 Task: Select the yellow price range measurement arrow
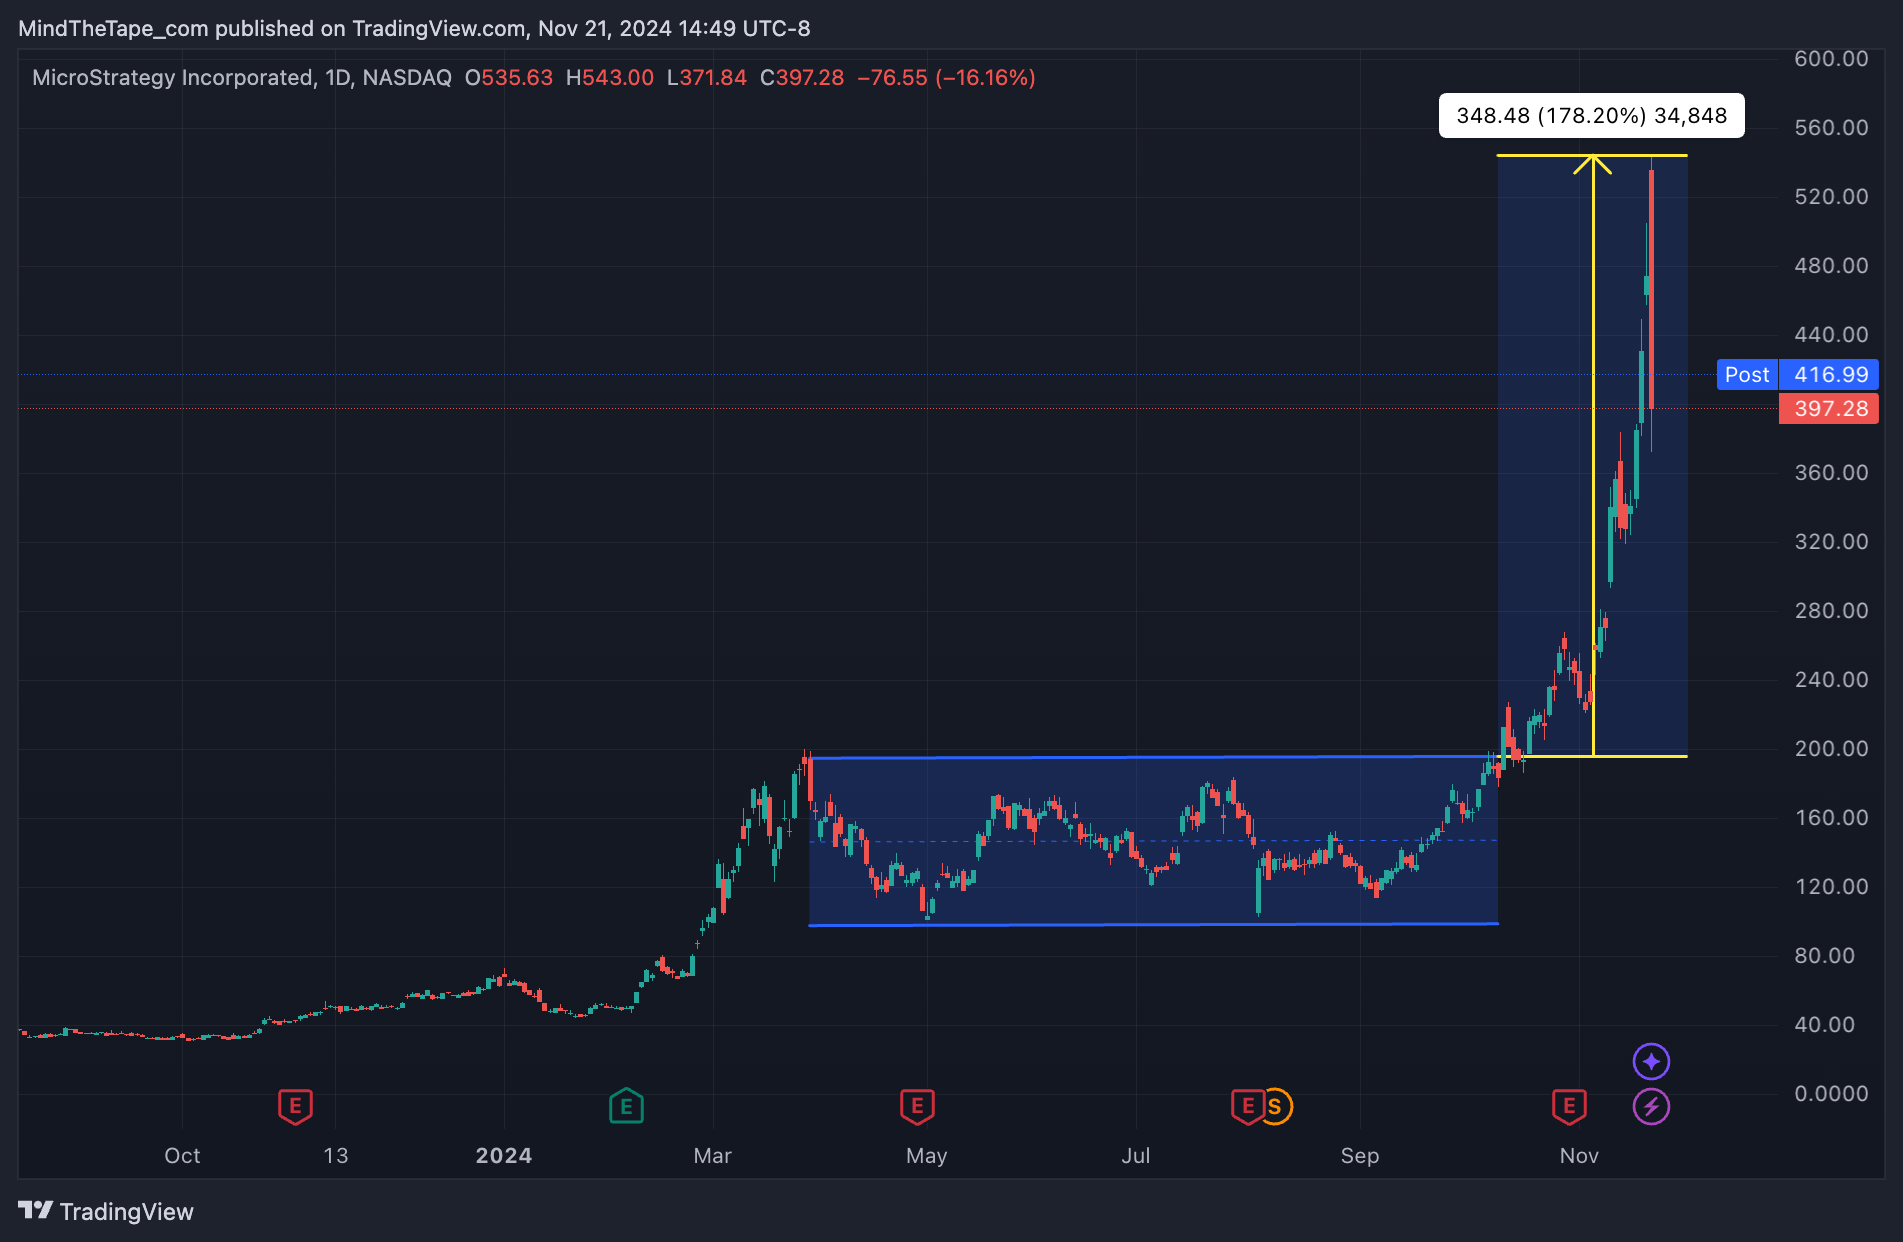(x=1593, y=455)
